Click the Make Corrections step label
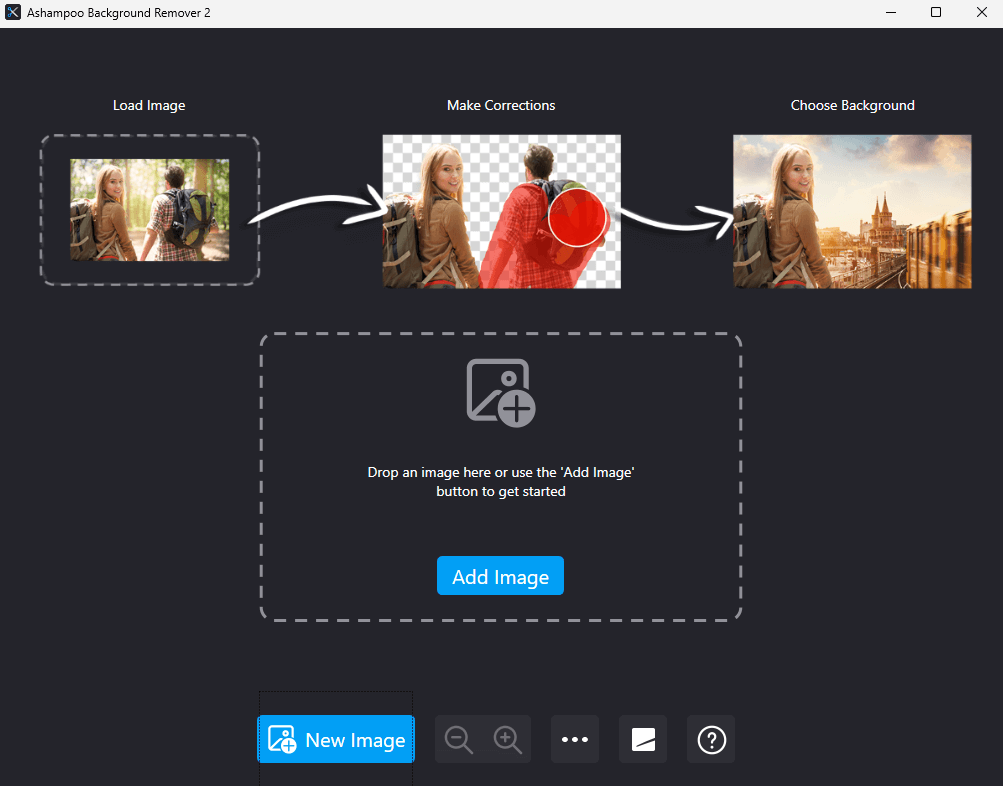1003x786 pixels. (500, 105)
